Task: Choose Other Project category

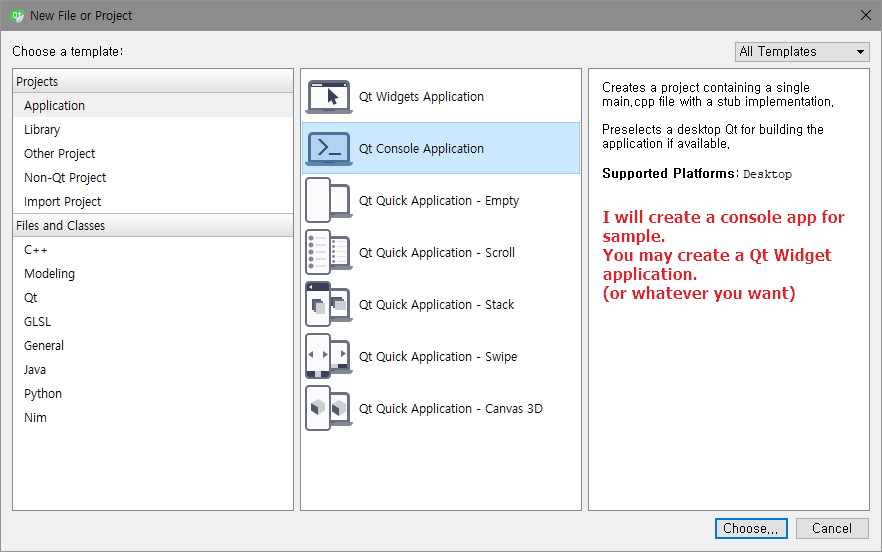Action: point(60,154)
